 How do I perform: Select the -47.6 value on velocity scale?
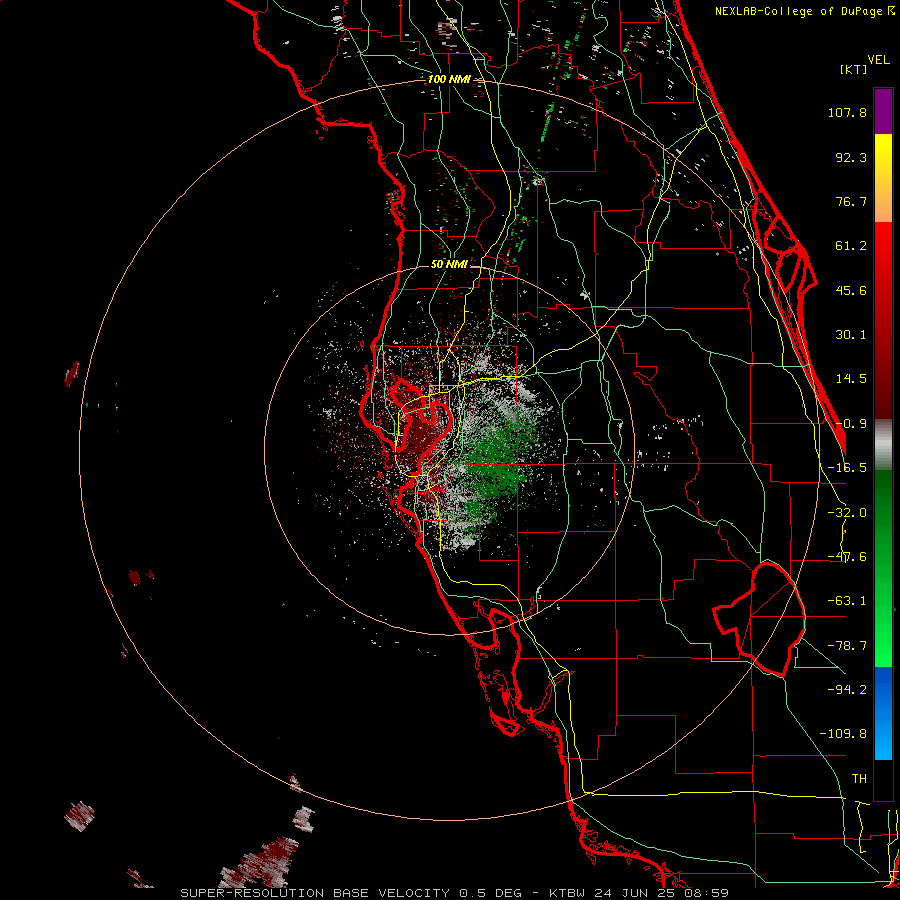[x=847, y=557]
